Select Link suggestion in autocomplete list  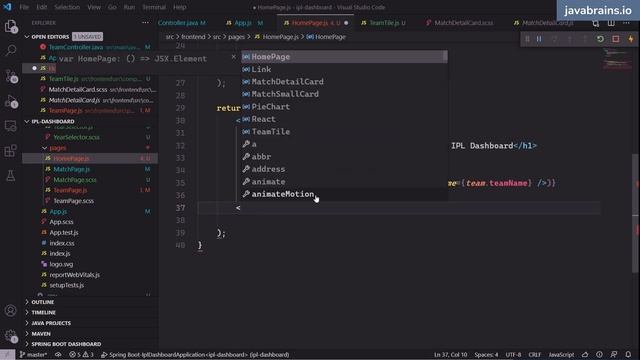(344, 69)
